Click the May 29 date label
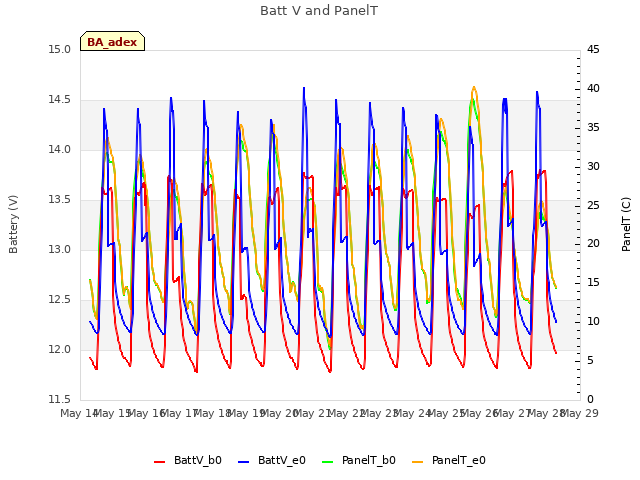The width and height of the screenshot is (640, 480). pos(580,413)
